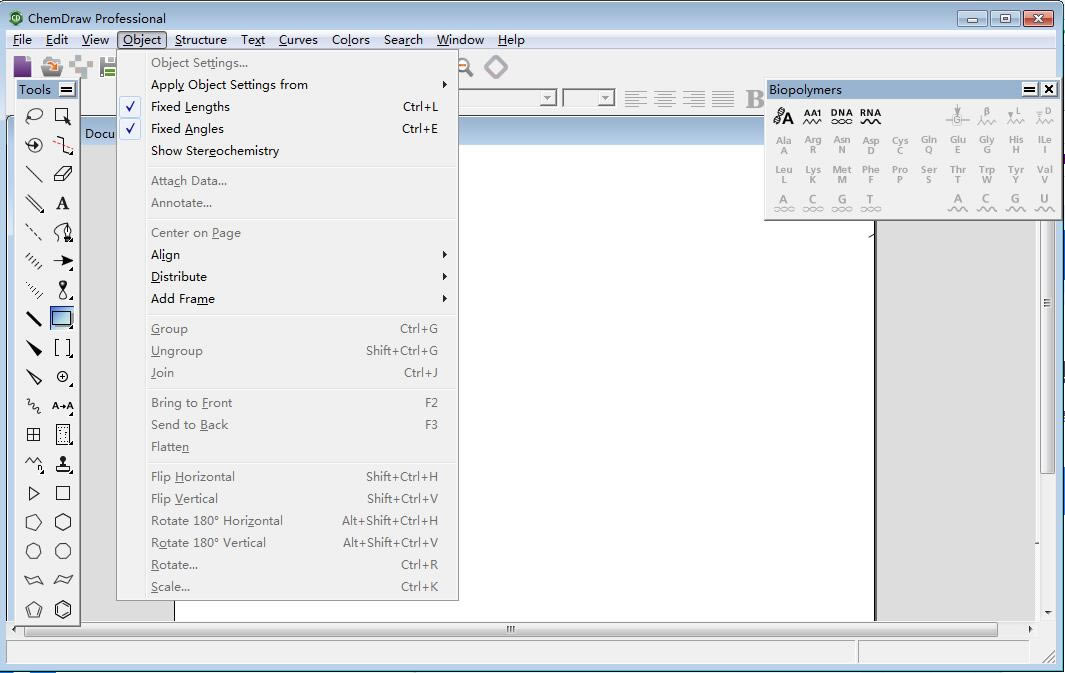Pick the Arrow tool in Tools palette
Image resolution: width=1065 pixels, height=673 pixels.
pos(63,261)
